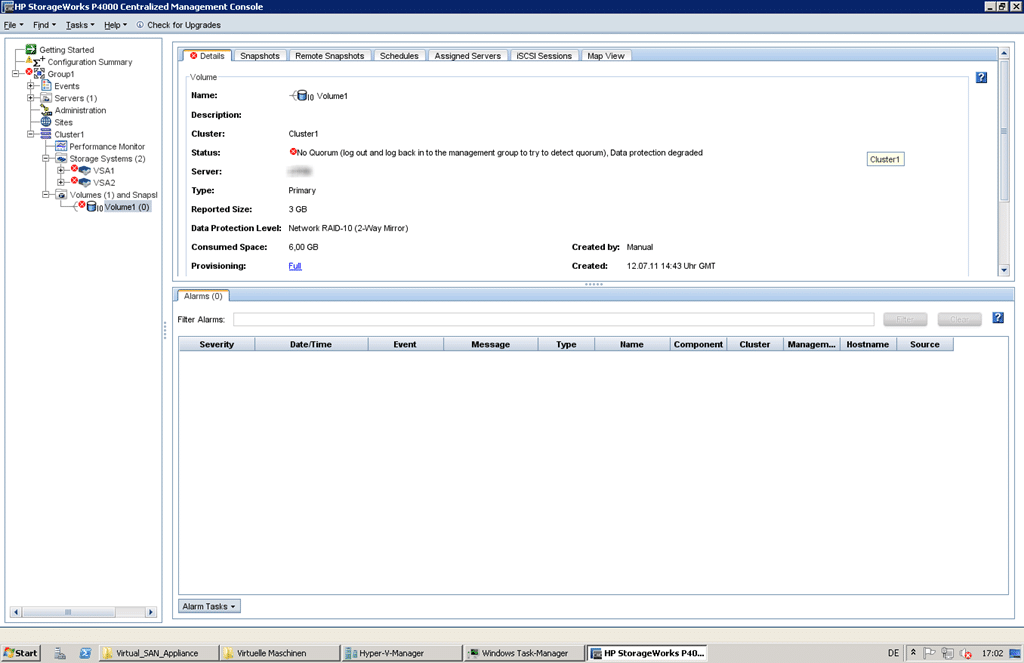Expand the VSA1 node
1024x663 pixels.
[61, 170]
